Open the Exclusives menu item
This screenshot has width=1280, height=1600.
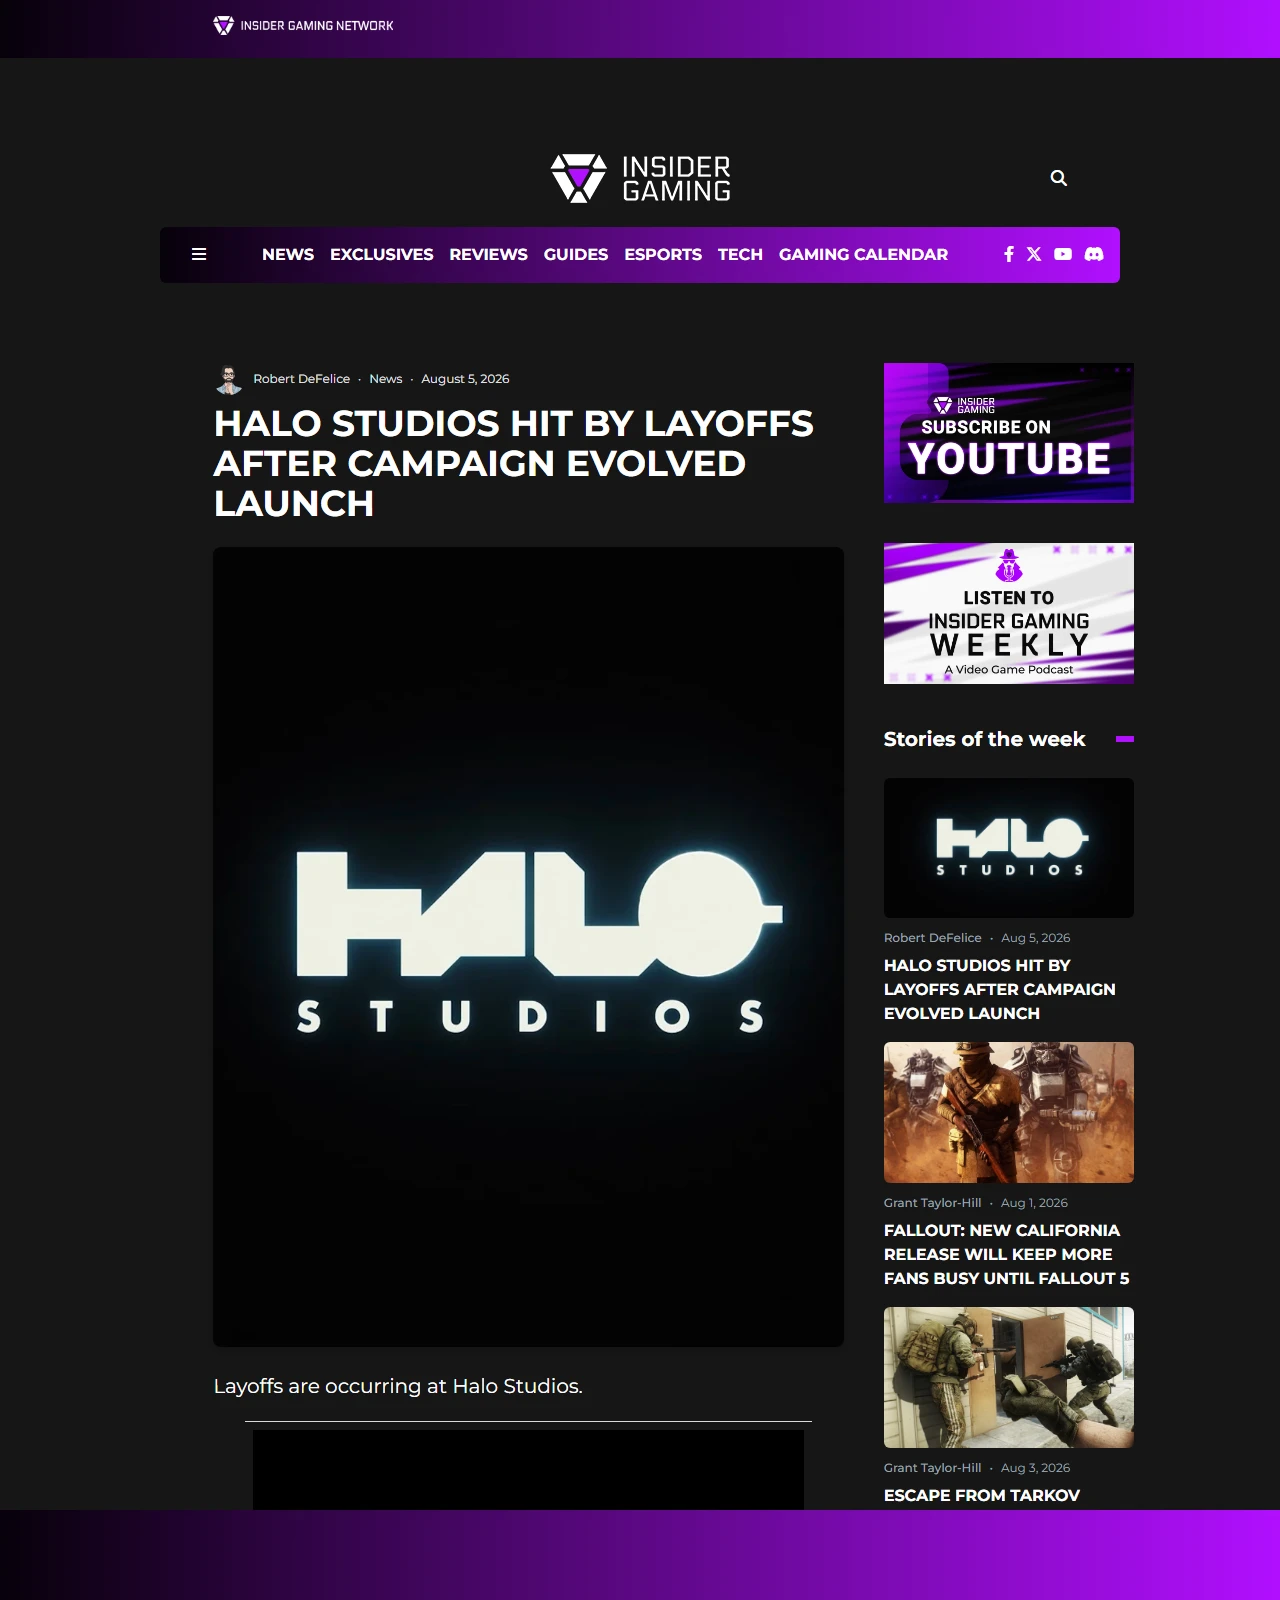pos(382,254)
